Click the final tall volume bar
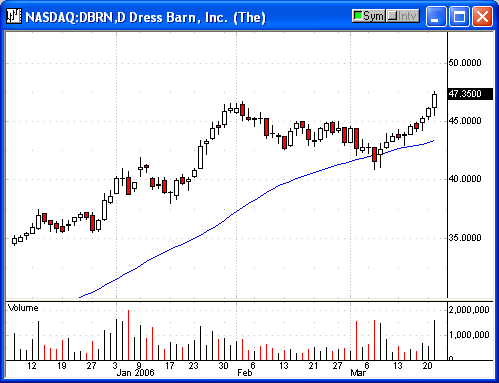499x383 pixels. tap(434, 340)
